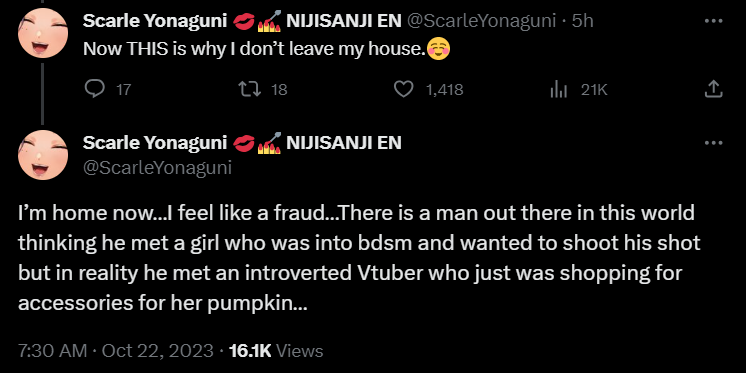Click the second tweet's profile avatar

coord(43,155)
